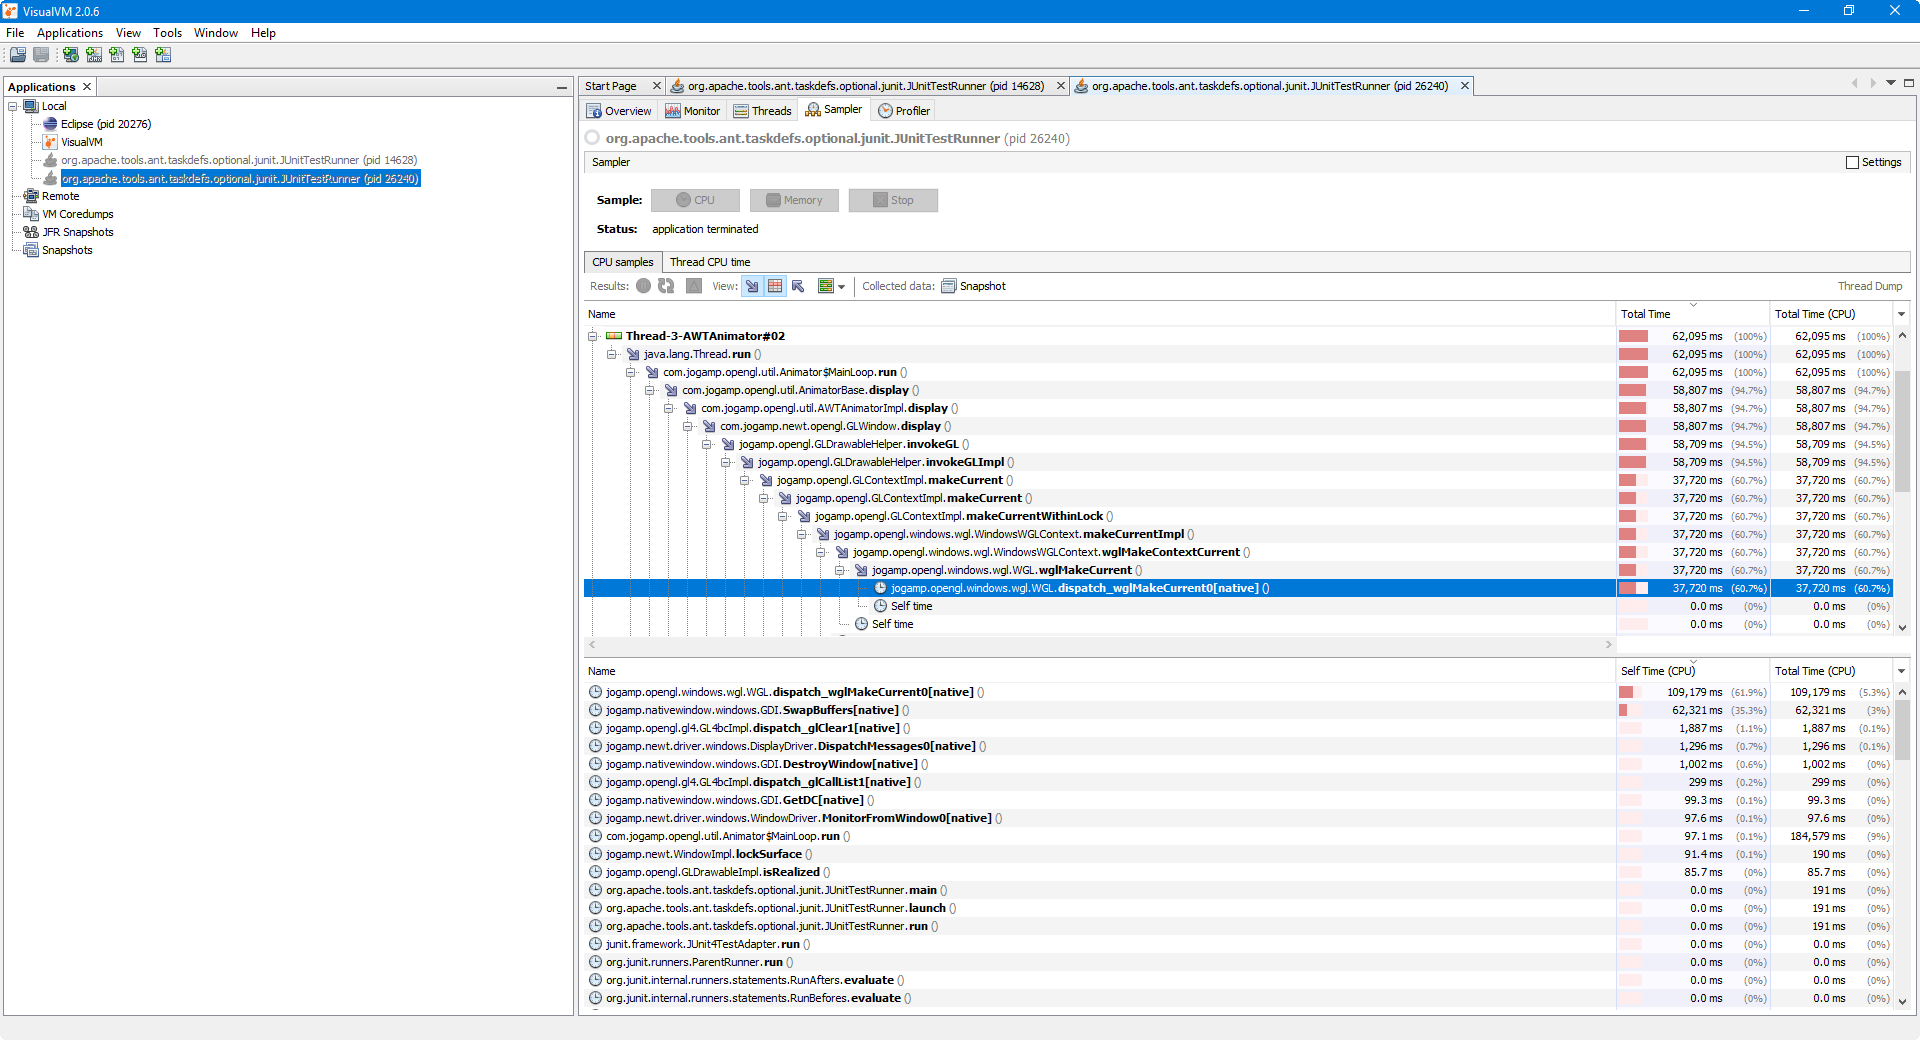Click the Eclipse application icon in tree
The width and height of the screenshot is (1920, 1040).
pyautogui.click(x=50, y=124)
